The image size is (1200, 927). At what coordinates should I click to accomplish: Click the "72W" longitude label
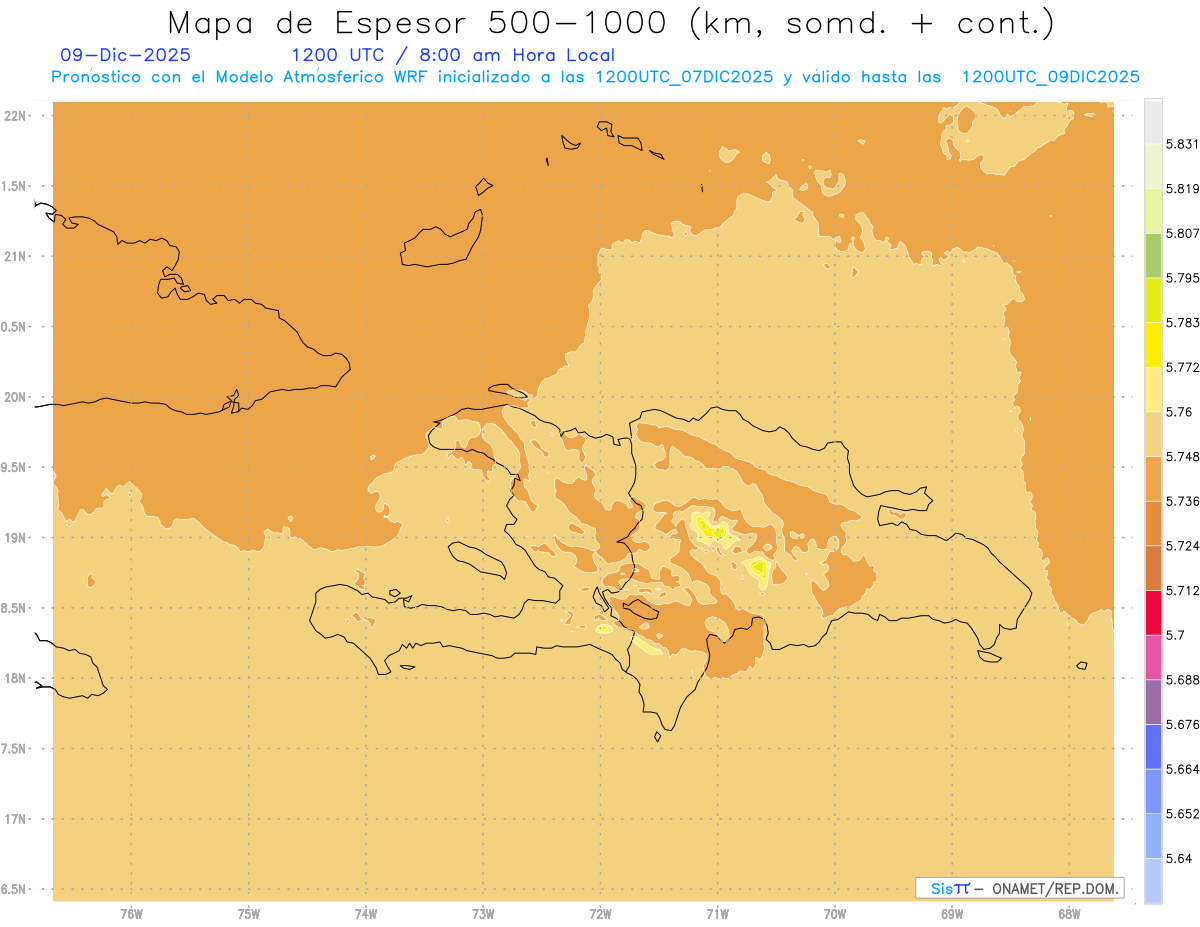[x=600, y=914]
